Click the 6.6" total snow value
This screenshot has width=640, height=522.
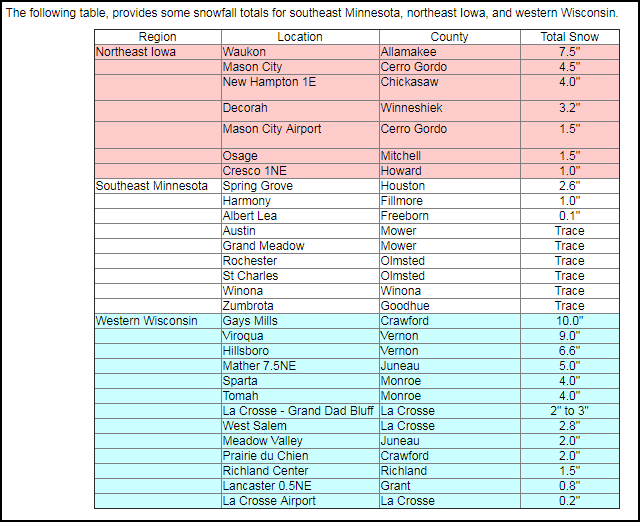570,351
